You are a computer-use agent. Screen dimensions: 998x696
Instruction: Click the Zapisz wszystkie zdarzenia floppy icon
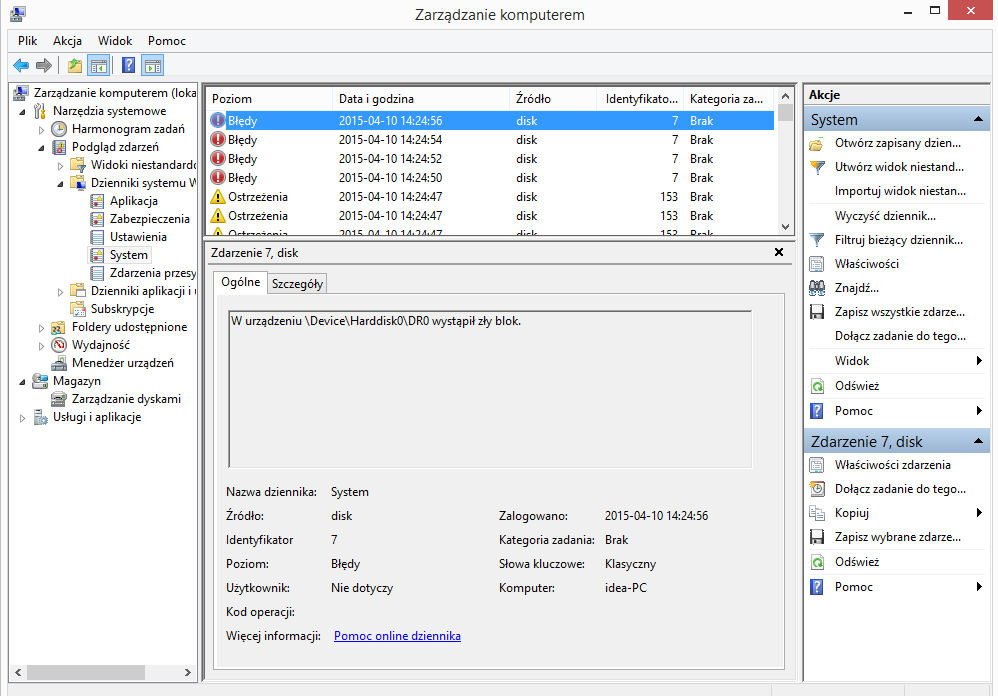pyautogui.click(x=817, y=312)
